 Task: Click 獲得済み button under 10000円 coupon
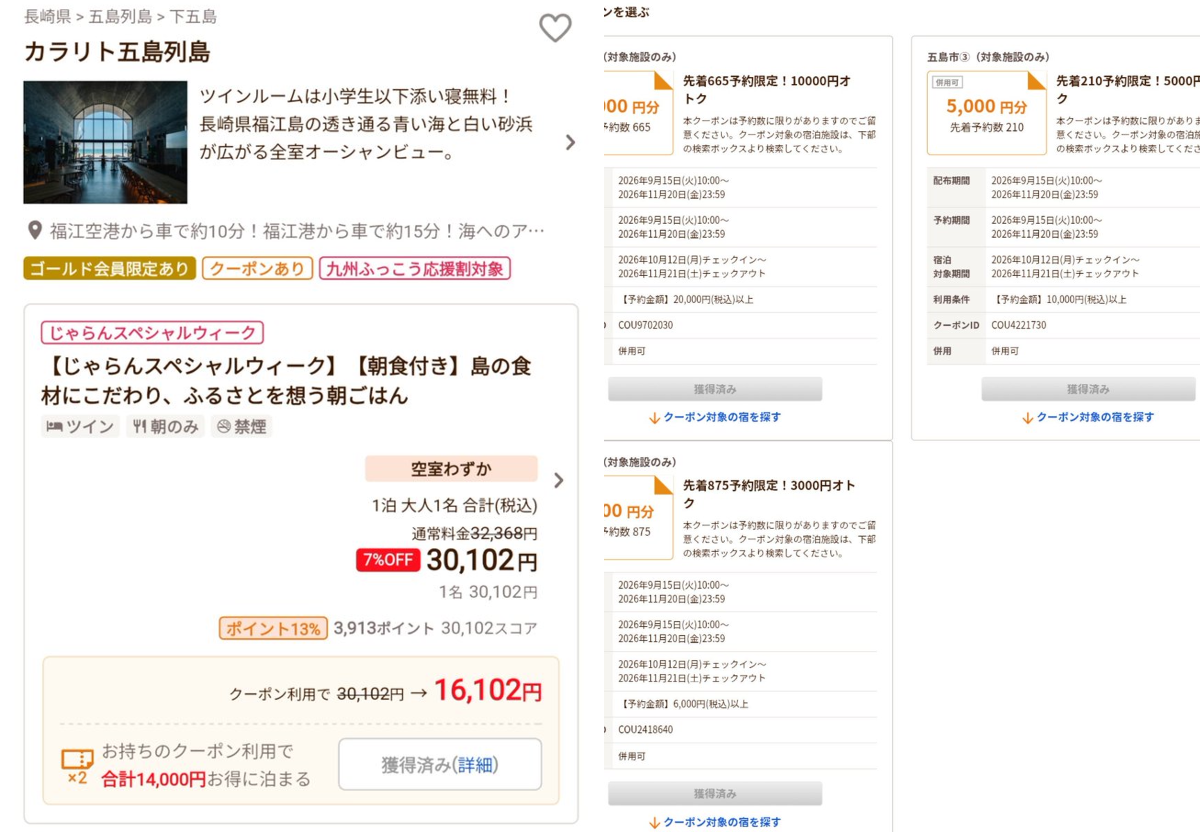(715, 389)
